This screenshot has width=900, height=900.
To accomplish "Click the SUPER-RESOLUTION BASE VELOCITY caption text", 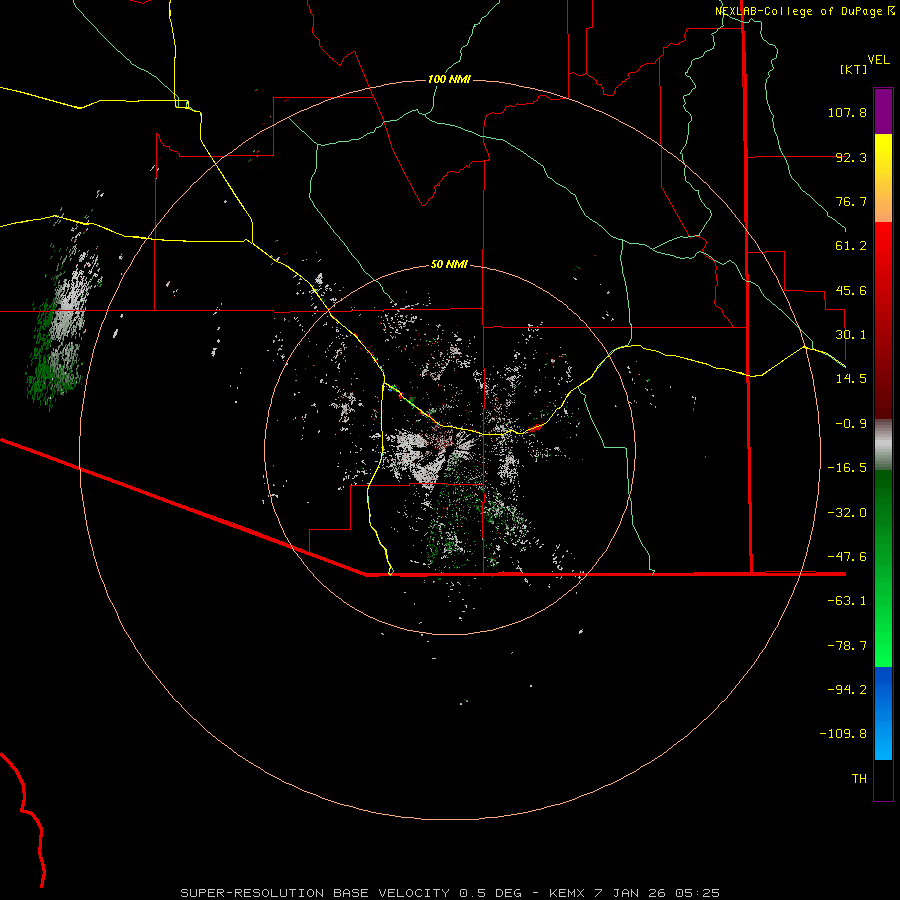I will [315, 893].
